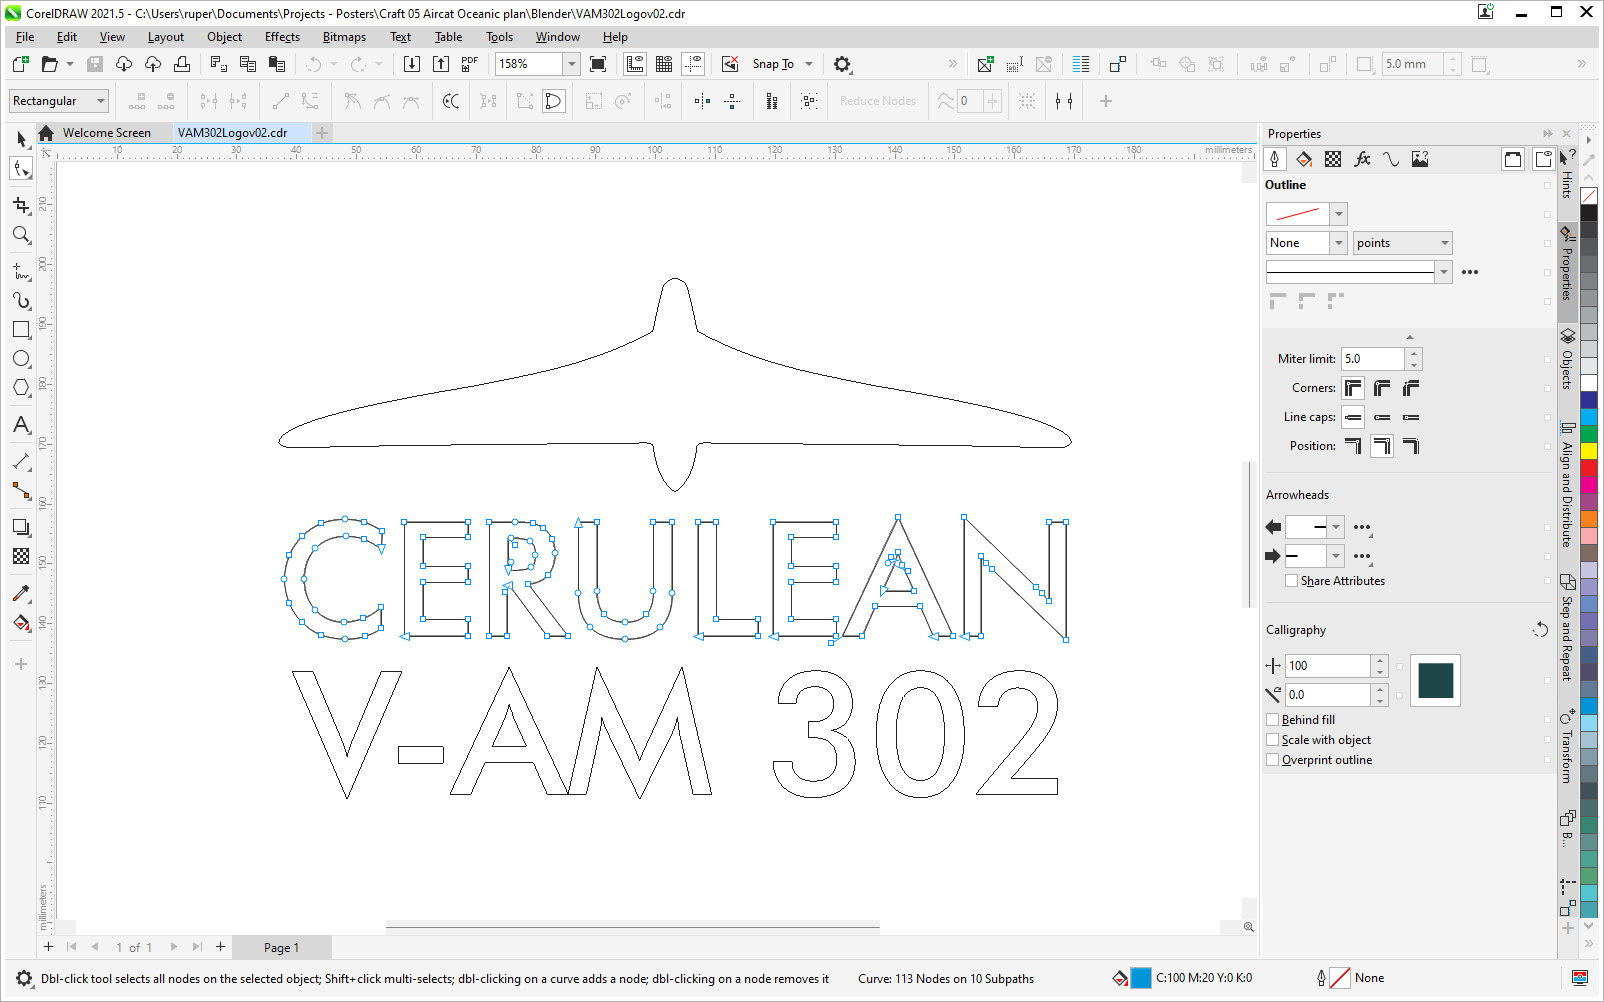Image resolution: width=1604 pixels, height=1002 pixels.
Task: Open line style dropdown
Action: pyautogui.click(x=1443, y=272)
